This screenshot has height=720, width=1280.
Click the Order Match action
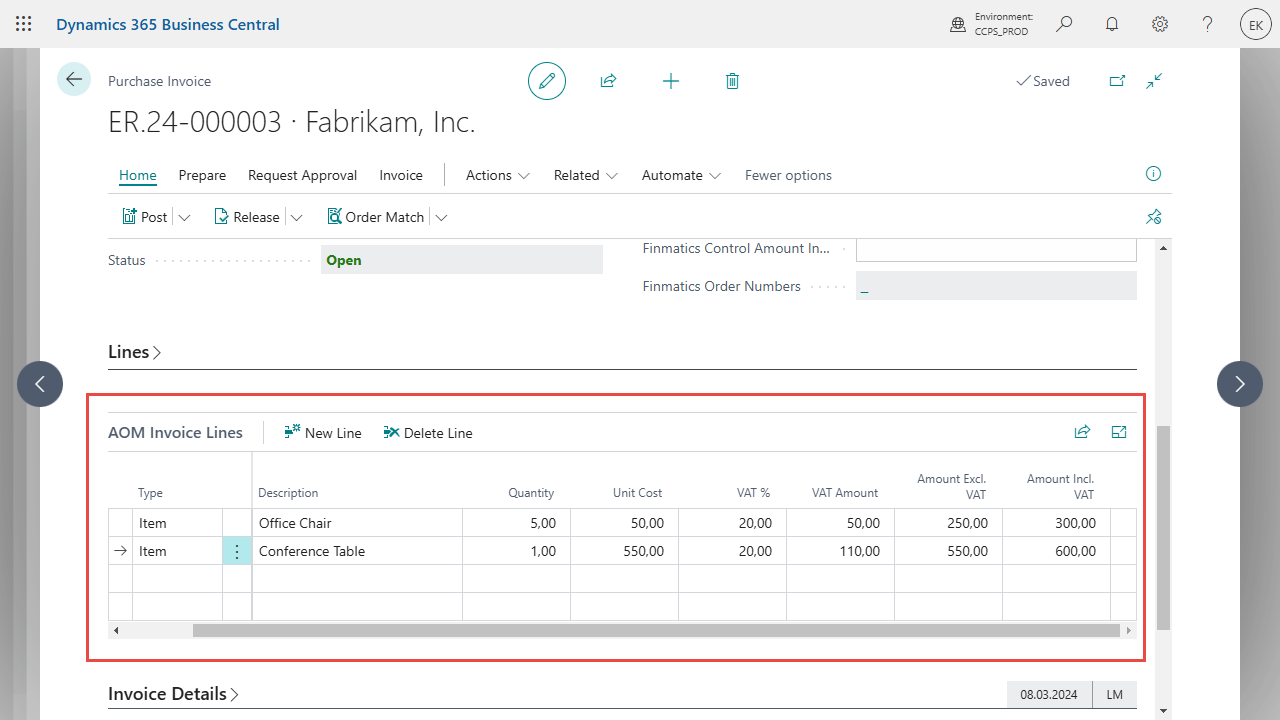click(376, 217)
